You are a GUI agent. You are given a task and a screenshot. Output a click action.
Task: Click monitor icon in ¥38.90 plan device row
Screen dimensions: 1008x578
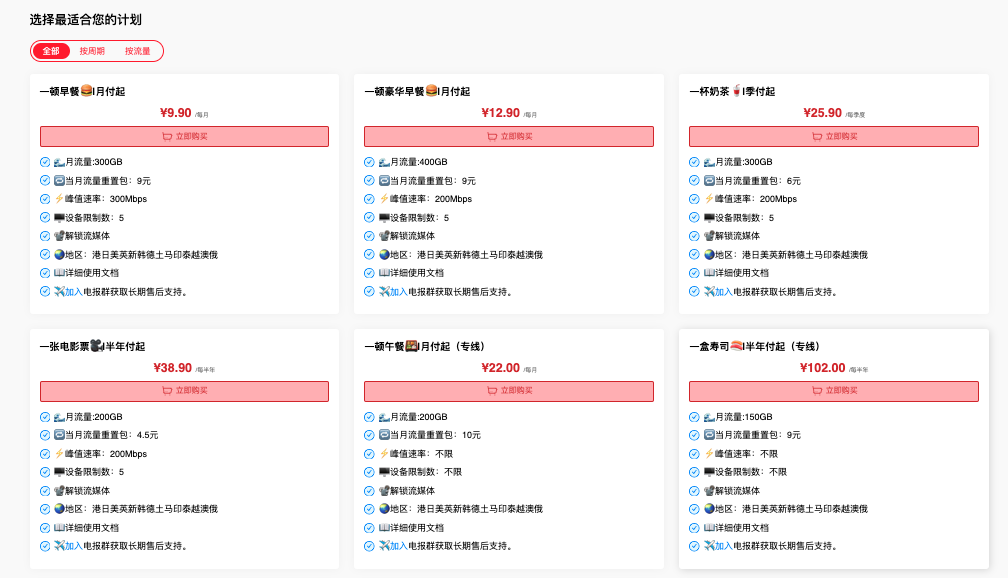pyautogui.click(x=59, y=472)
